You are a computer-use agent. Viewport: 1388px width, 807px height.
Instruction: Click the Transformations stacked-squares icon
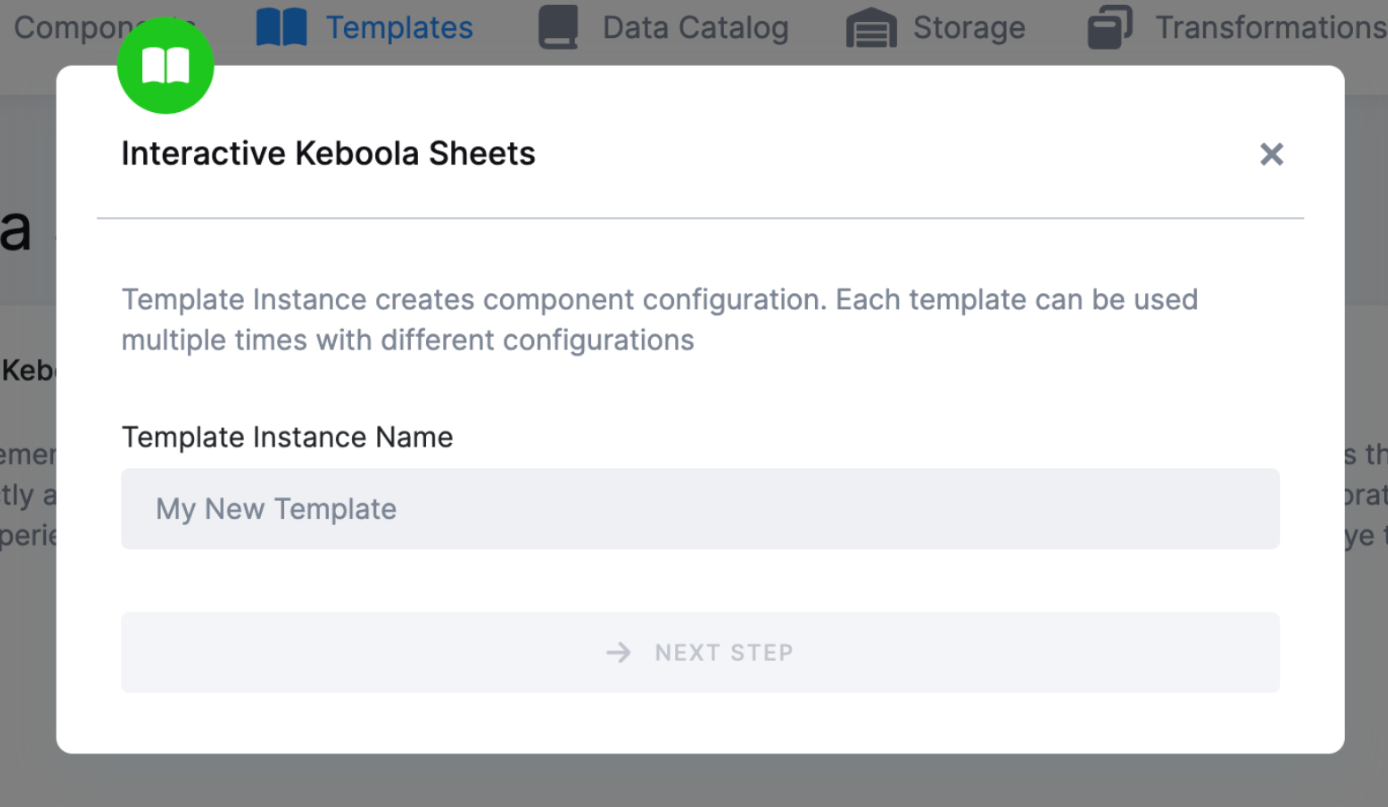1110,28
